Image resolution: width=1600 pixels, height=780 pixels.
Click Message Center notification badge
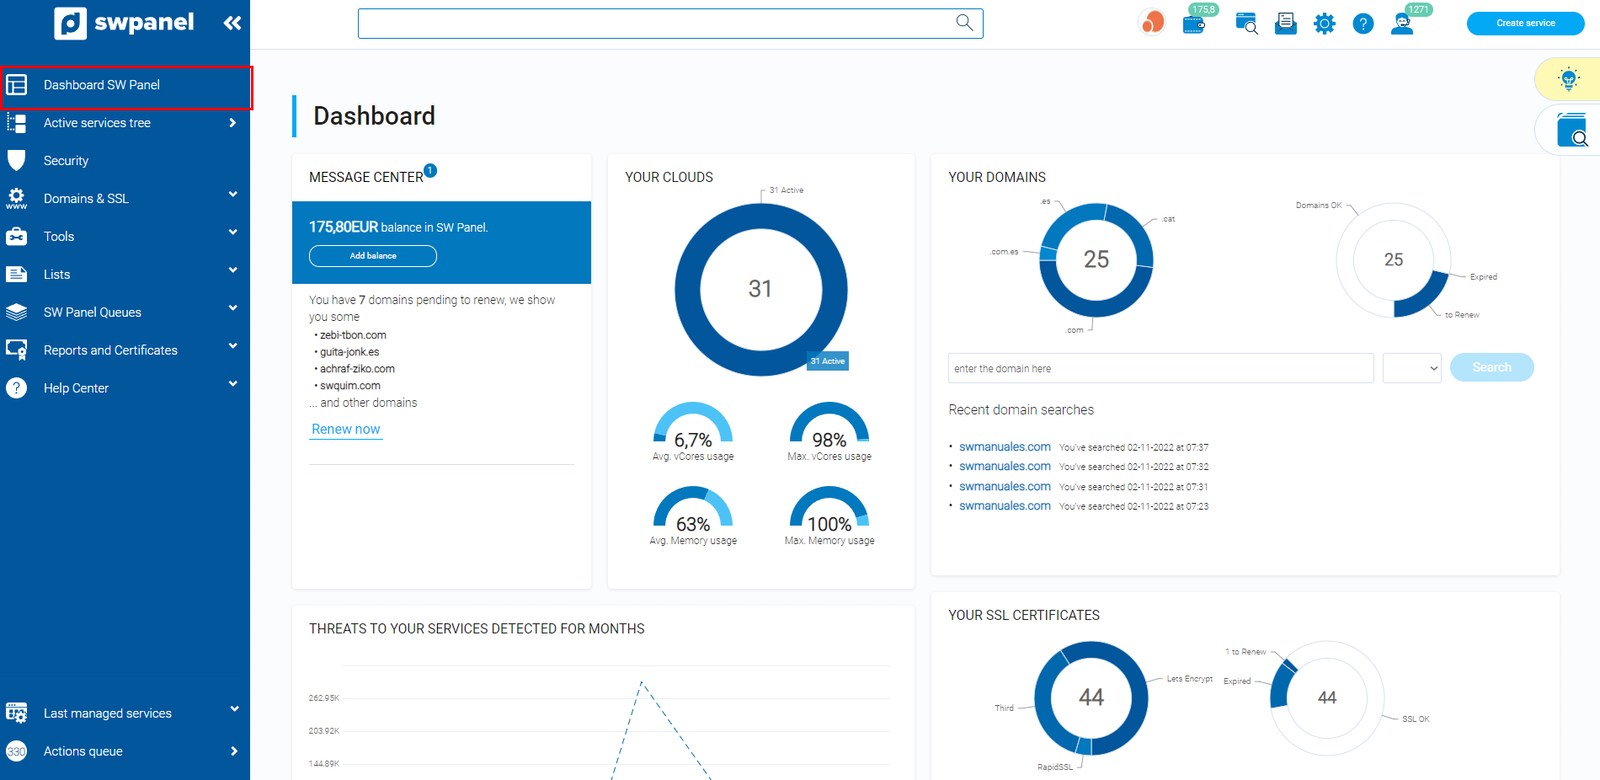(x=430, y=170)
